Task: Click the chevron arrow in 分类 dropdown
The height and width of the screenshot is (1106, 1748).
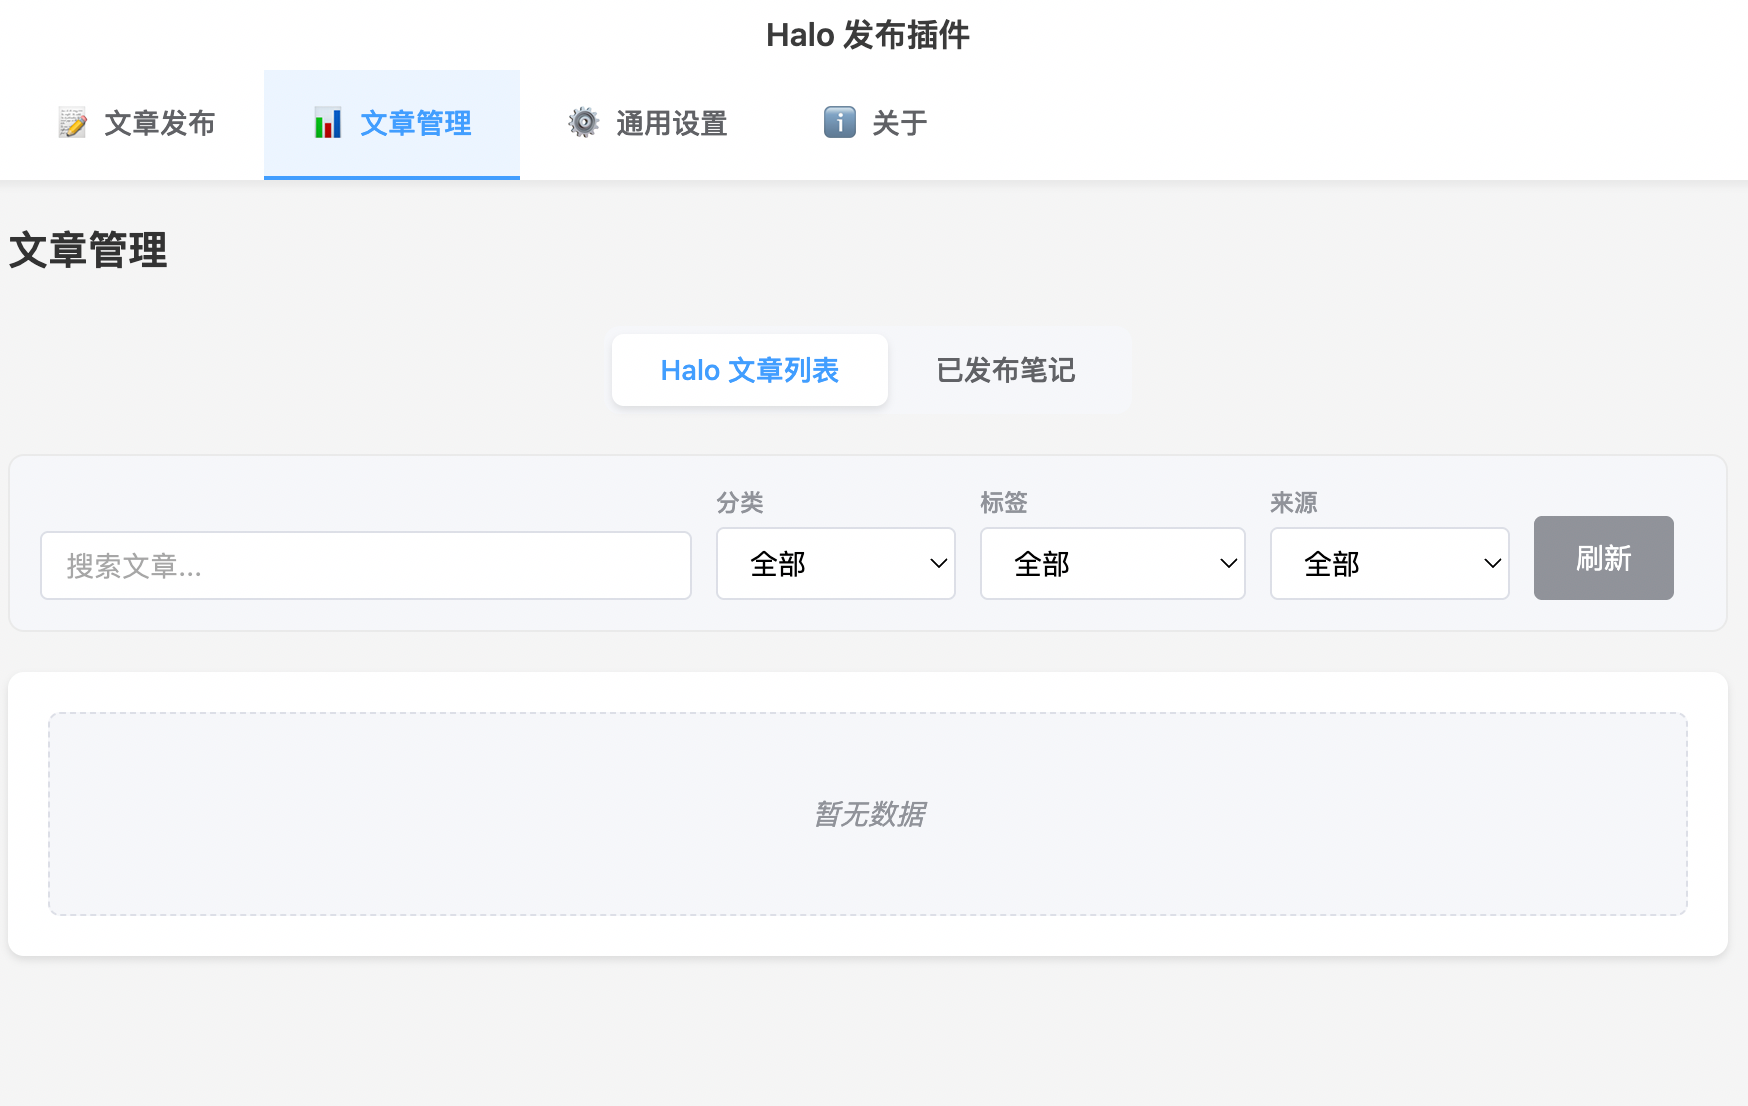Action: [x=938, y=564]
